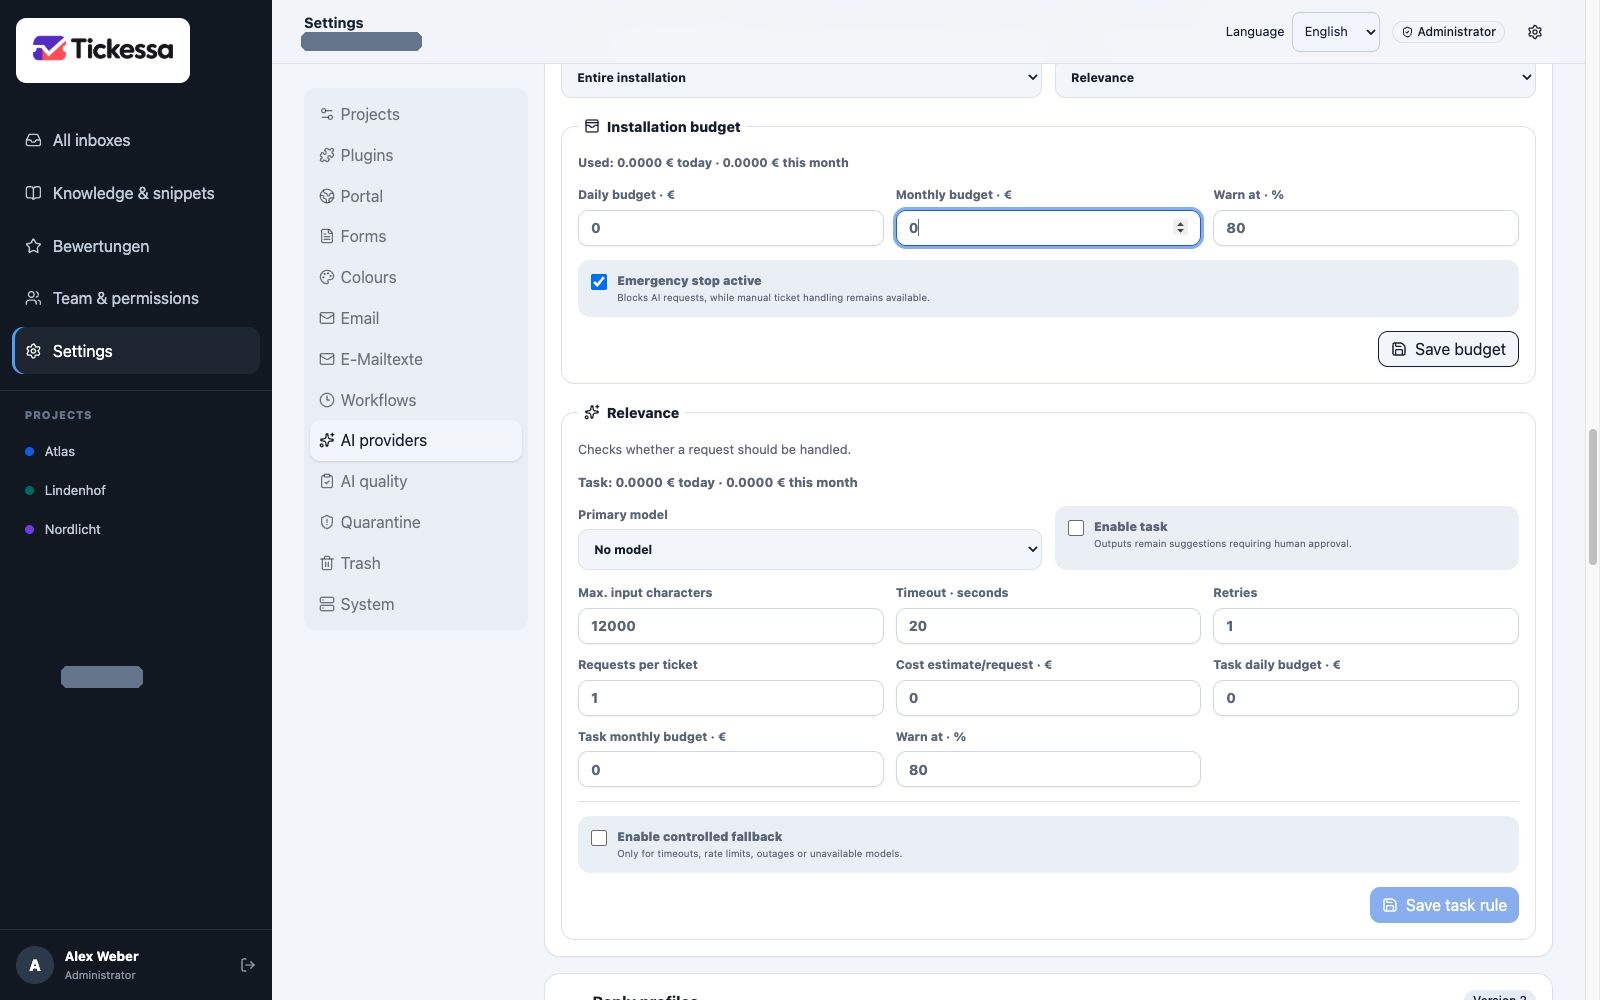
Task: Check the Enable task box
Action: (1076, 528)
